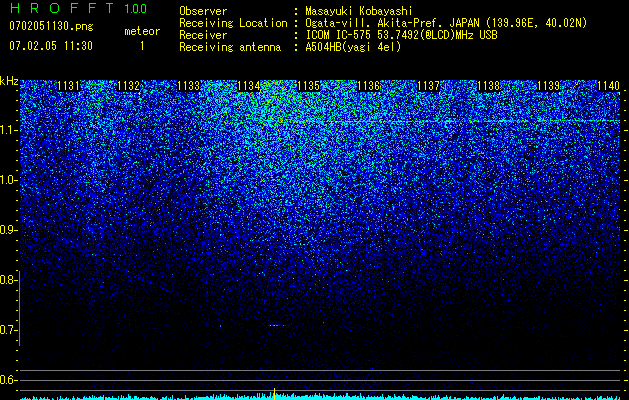Screen dimensions: 629x400
Task: Click the 0.9 frequency axis label
Action: [7, 230]
